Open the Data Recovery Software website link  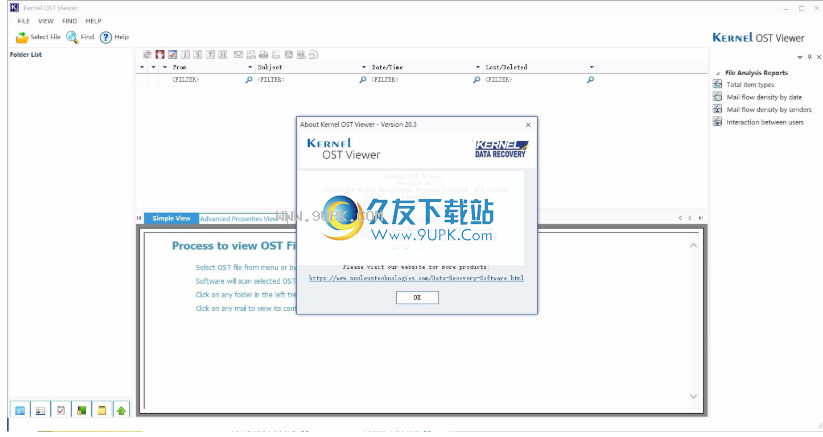416,278
